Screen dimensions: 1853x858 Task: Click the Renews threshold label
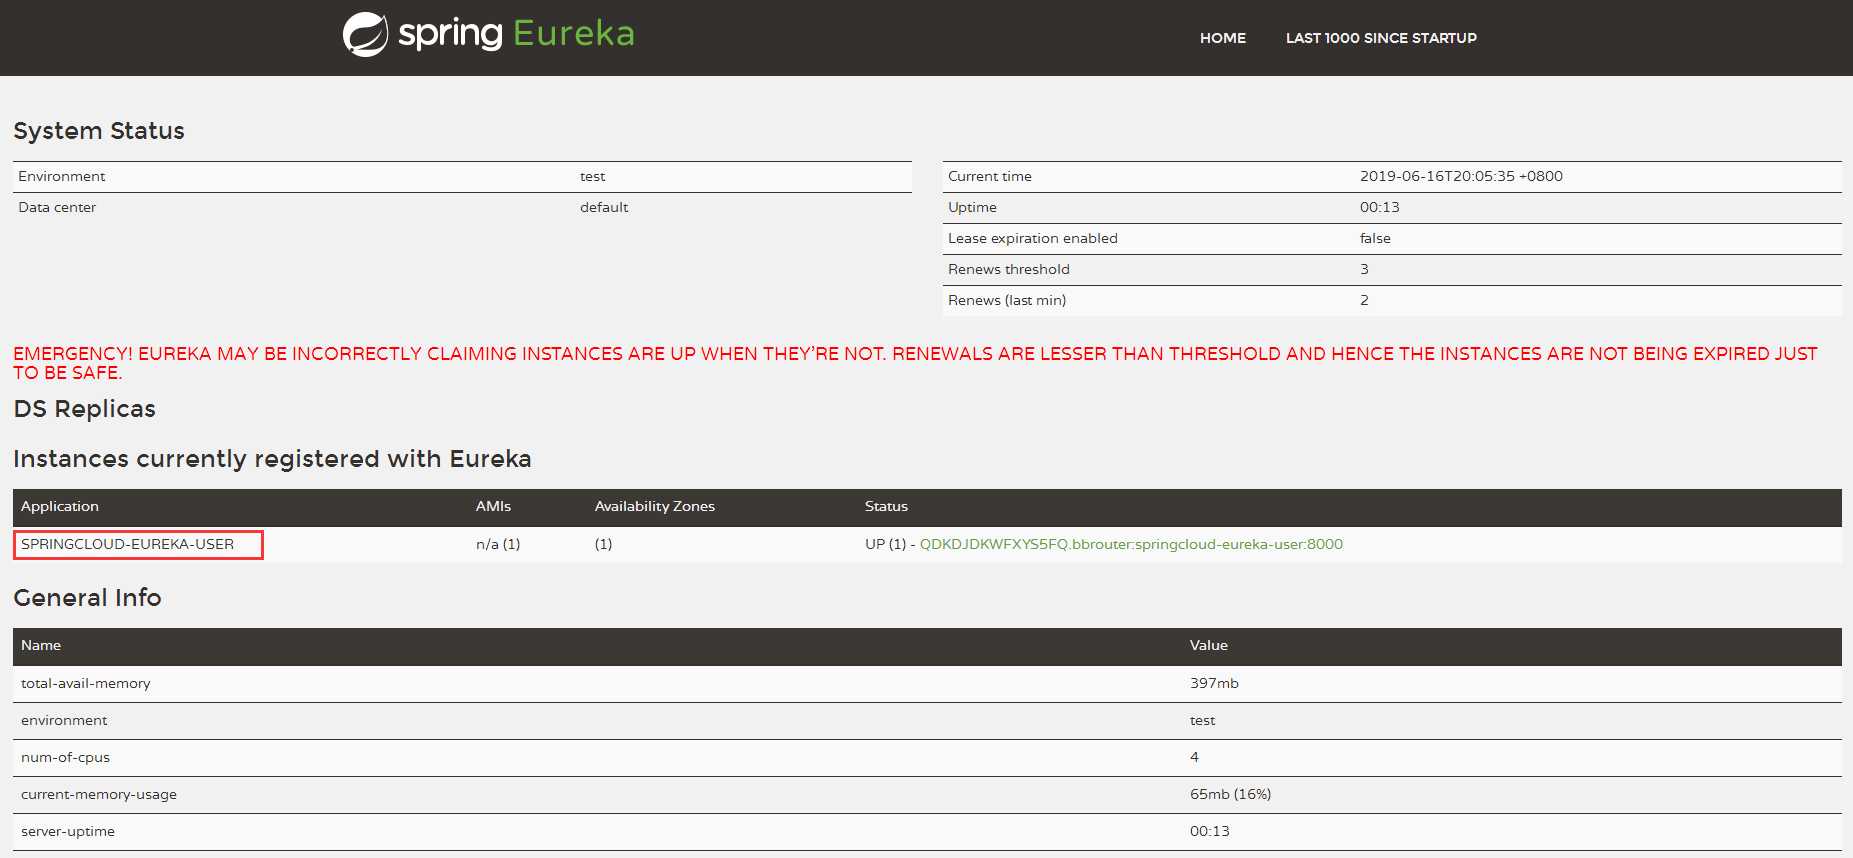(1009, 269)
